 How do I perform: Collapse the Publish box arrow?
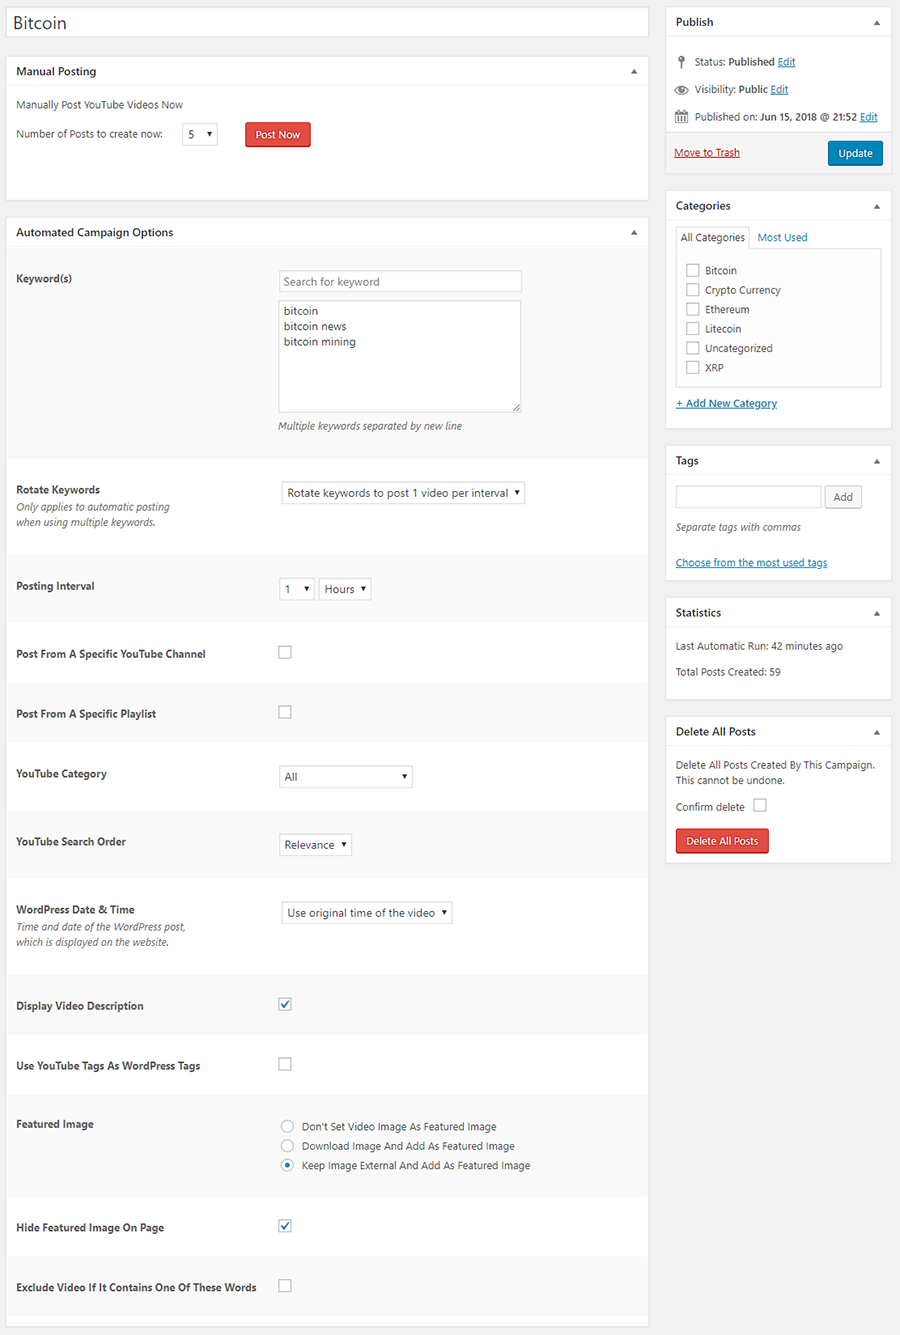click(877, 22)
